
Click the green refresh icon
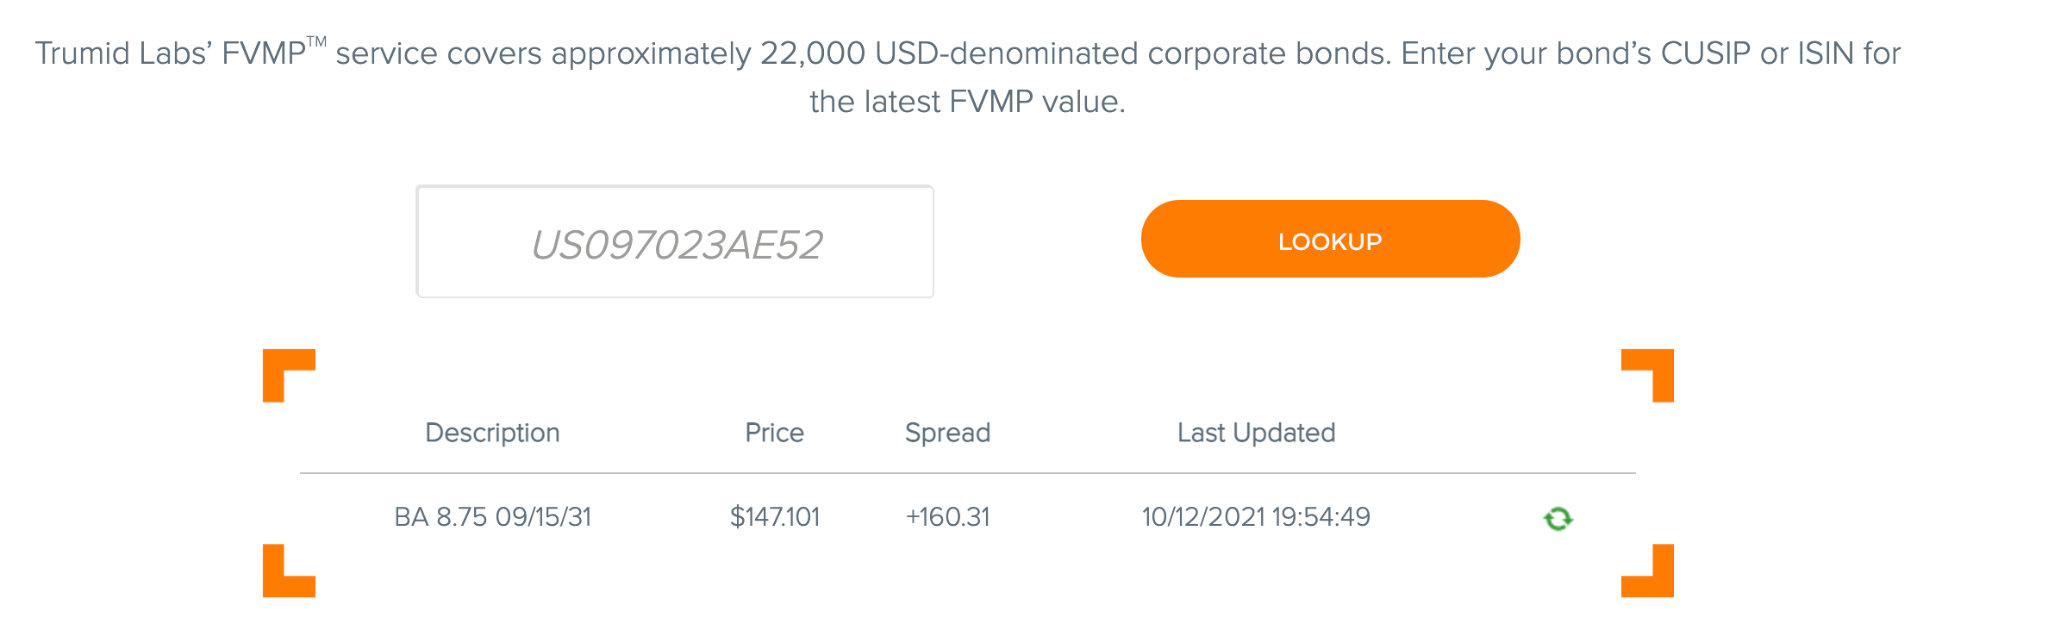pos(1557,518)
